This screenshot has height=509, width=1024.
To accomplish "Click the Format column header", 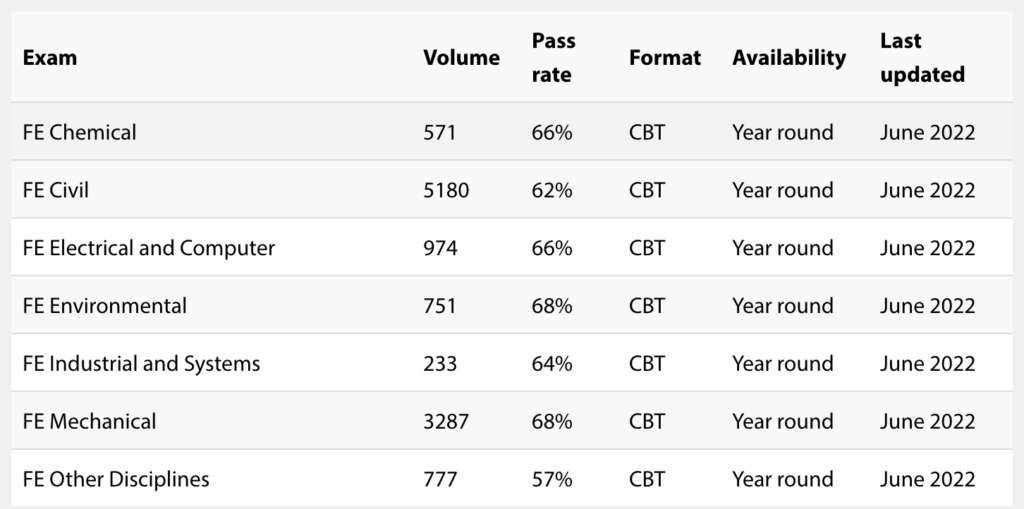I will click(x=665, y=58).
